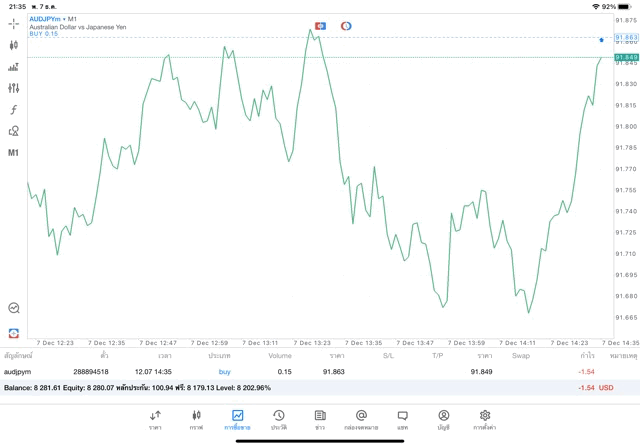This screenshot has height=447, width=640.
Task: Click the circular red-blue chart icon
Action: [x=346, y=26]
